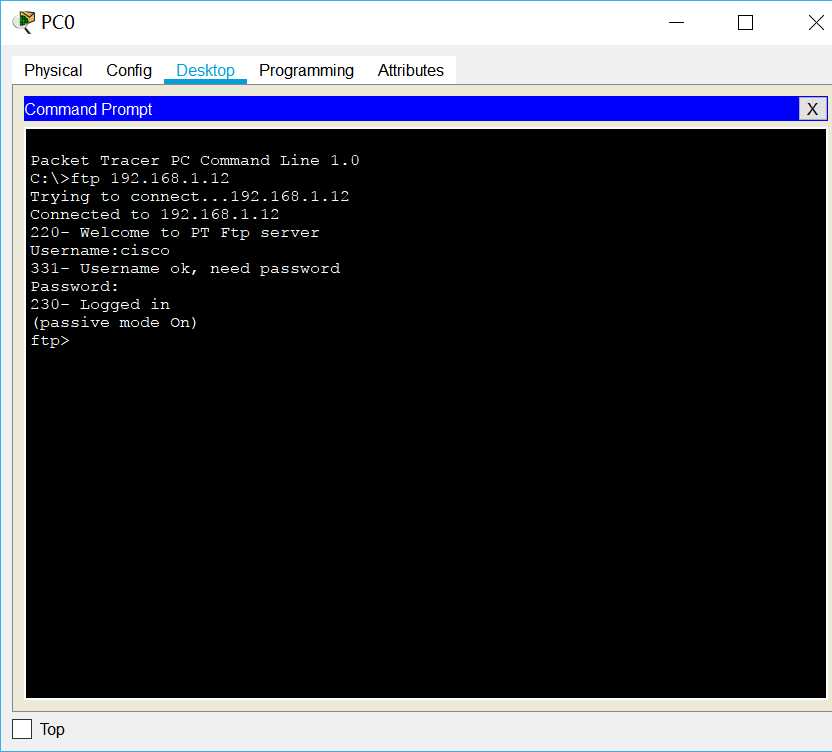Close the Command Prompt panel
832x752 pixels.
click(812, 109)
